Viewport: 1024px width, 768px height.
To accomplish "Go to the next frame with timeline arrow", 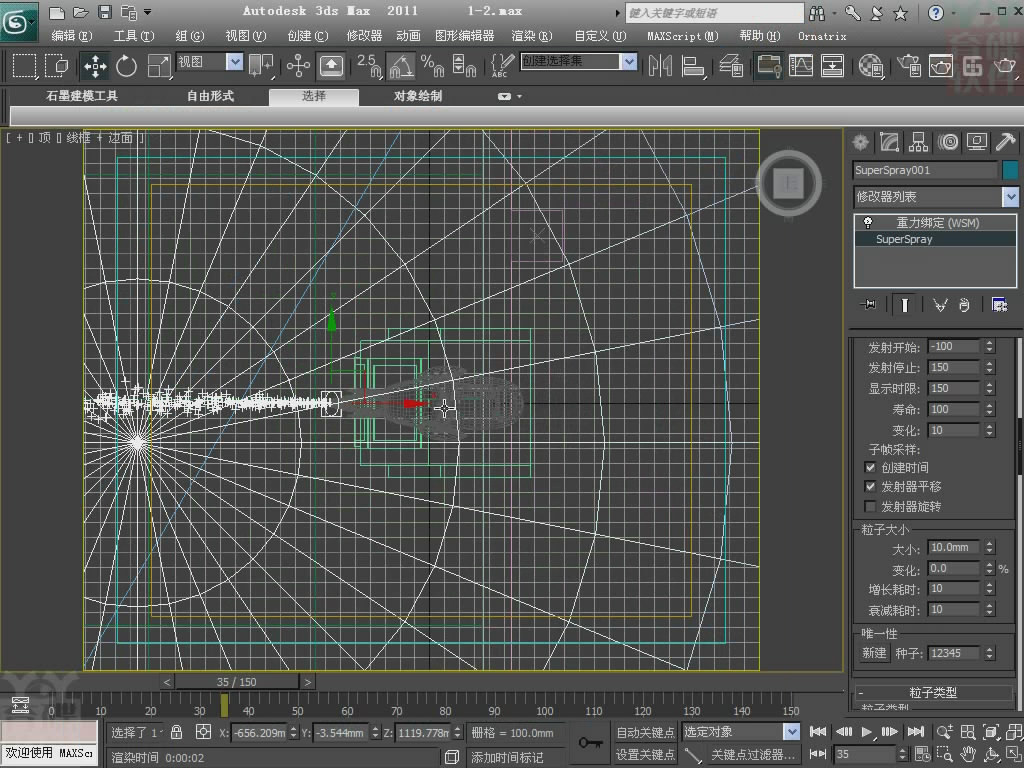I will 308,682.
